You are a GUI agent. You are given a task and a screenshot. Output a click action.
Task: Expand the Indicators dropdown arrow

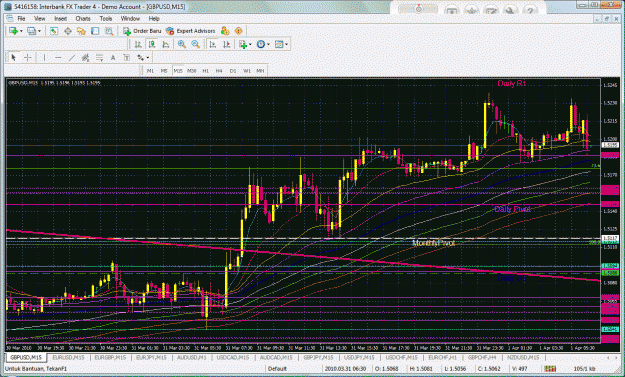(x=250, y=44)
